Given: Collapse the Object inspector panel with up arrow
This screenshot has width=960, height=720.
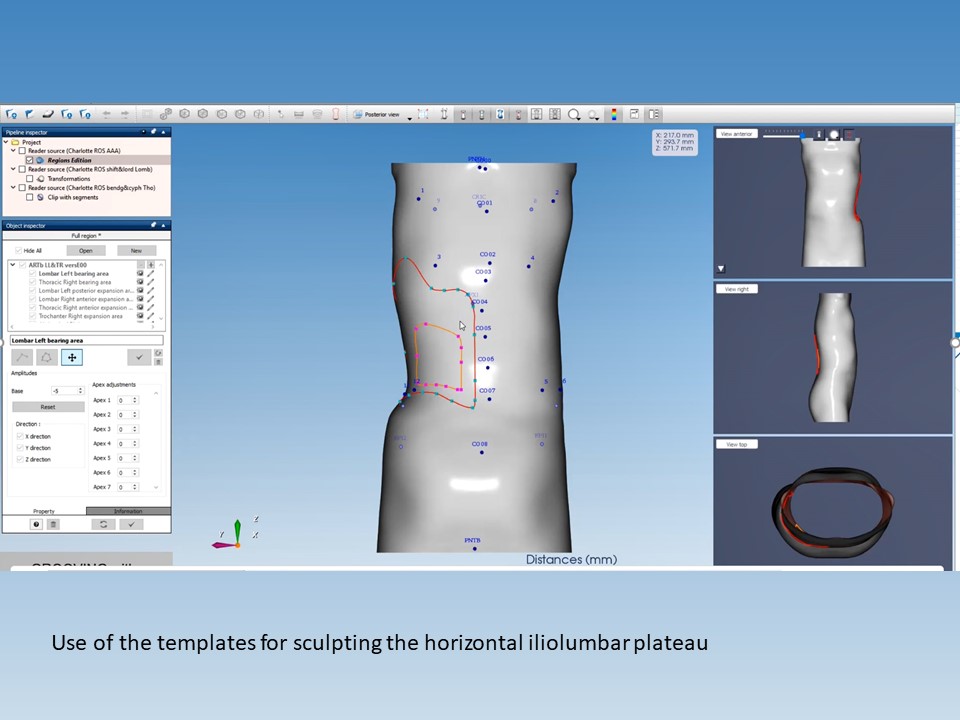Looking at the screenshot, I should click(163, 225).
